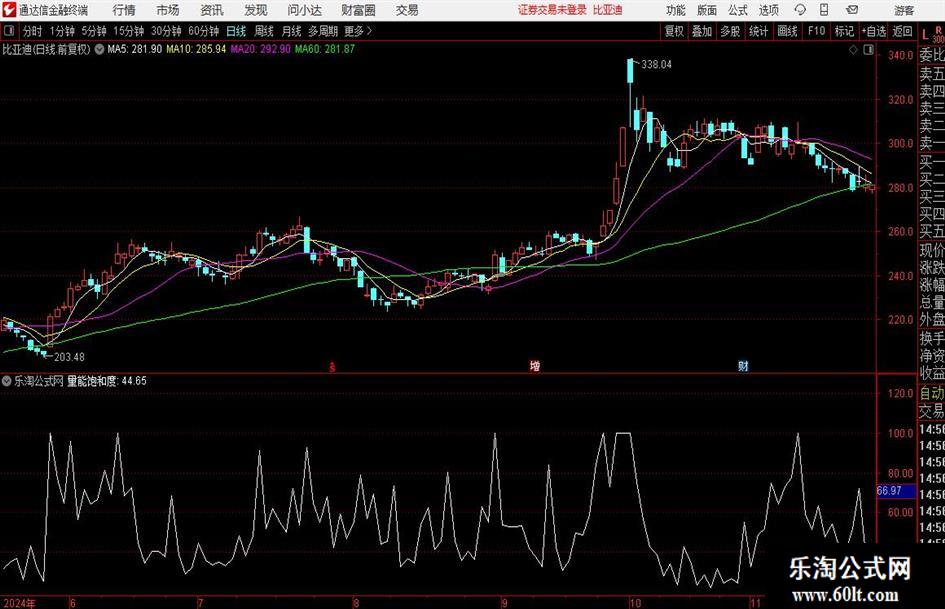Click the 游客 user account label
The height and width of the screenshot is (609, 945).
pos(903,10)
